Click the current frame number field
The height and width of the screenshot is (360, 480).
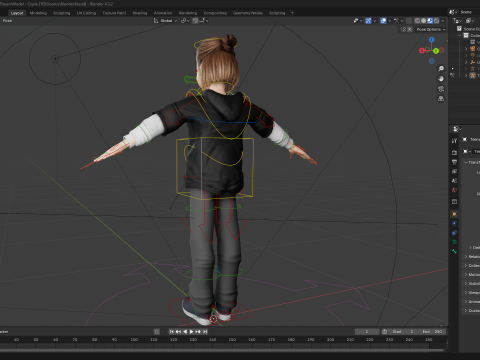(x=367, y=332)
